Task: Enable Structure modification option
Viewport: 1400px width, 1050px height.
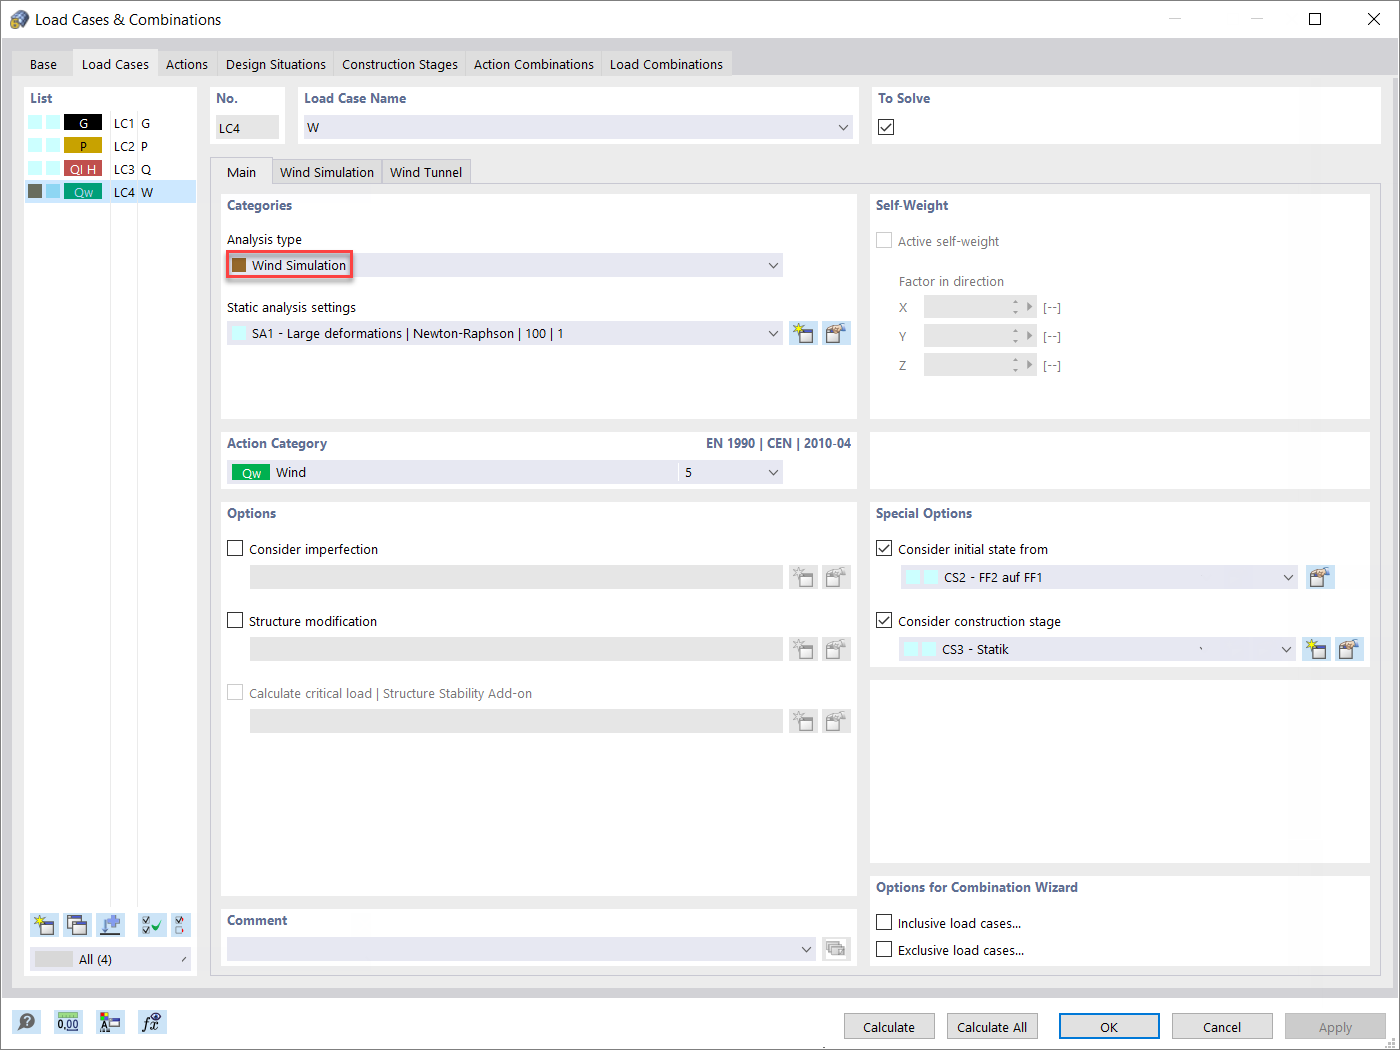Action: (x=236, y=620)
